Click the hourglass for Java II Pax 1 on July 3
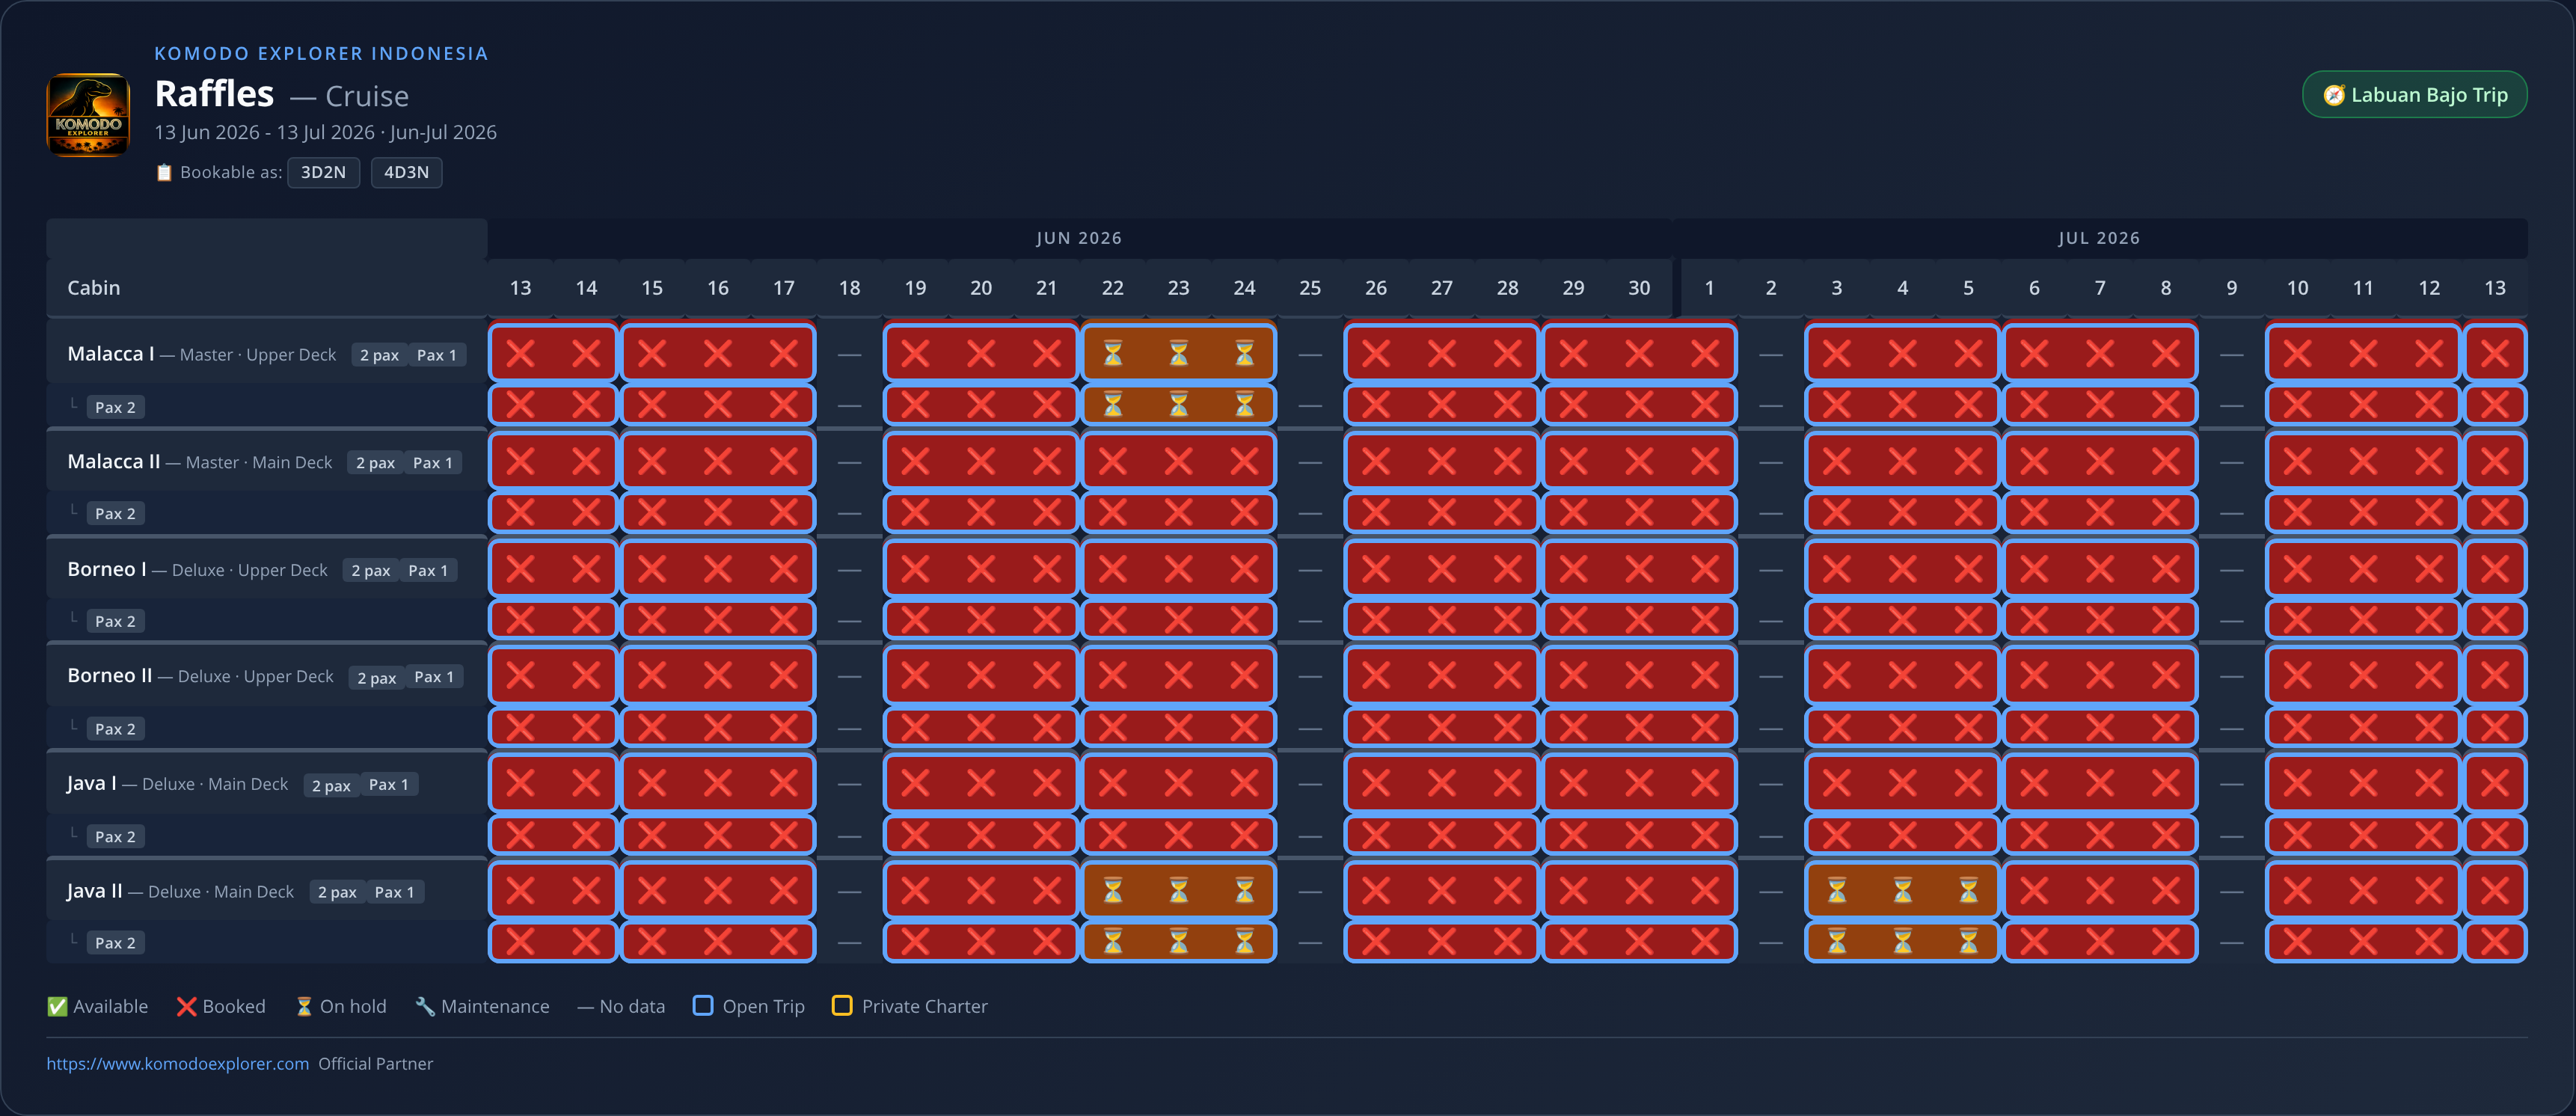2576x1116 pixels. 1836,890
